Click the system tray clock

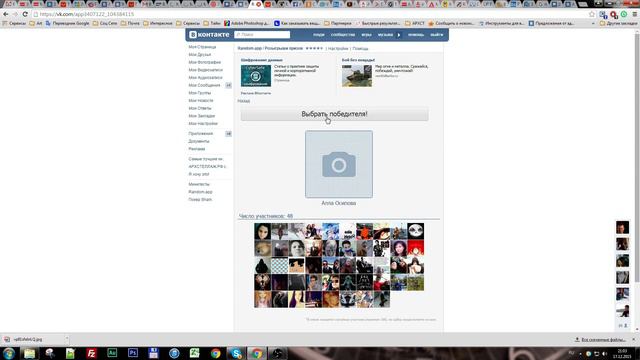pyautogui.click(x=622, y=353)
